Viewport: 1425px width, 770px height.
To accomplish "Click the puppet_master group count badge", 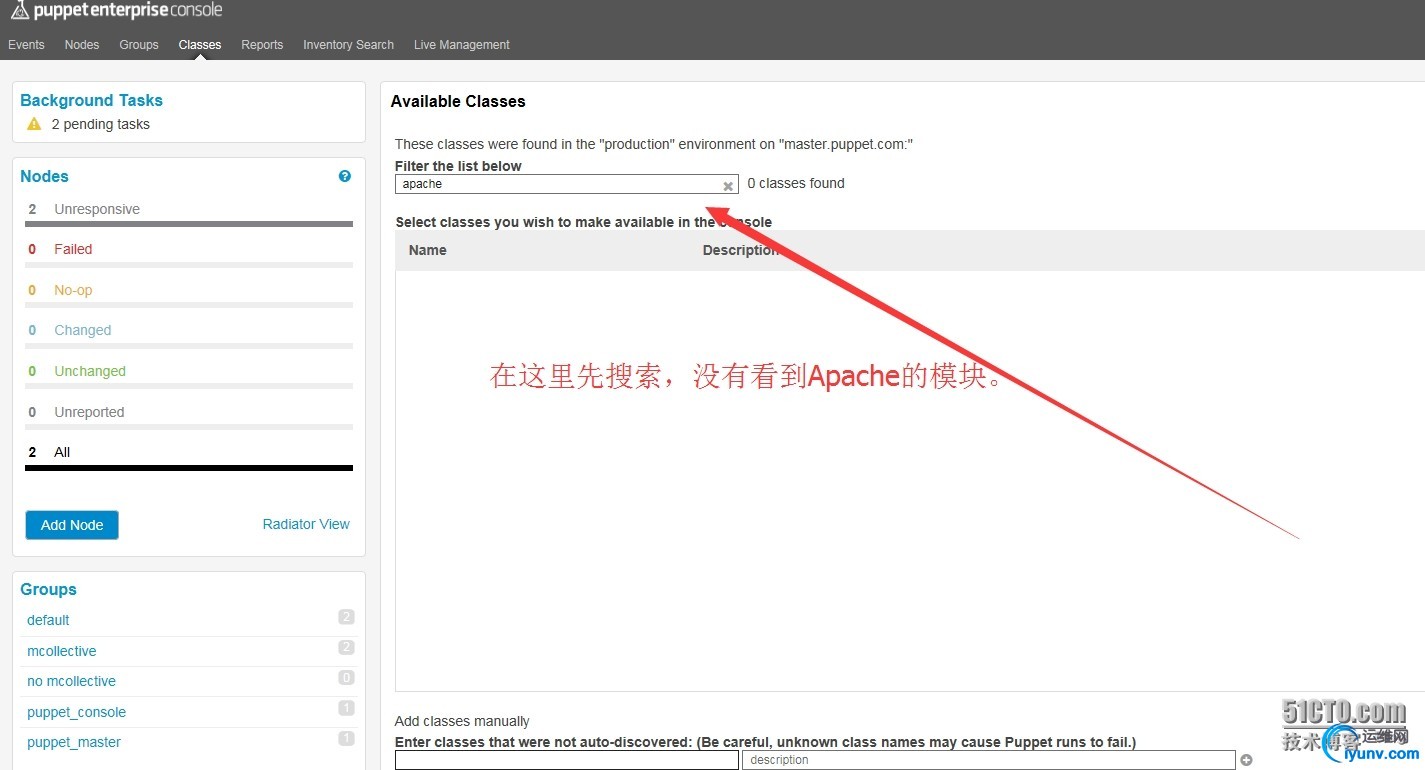I will pos(346,739).
